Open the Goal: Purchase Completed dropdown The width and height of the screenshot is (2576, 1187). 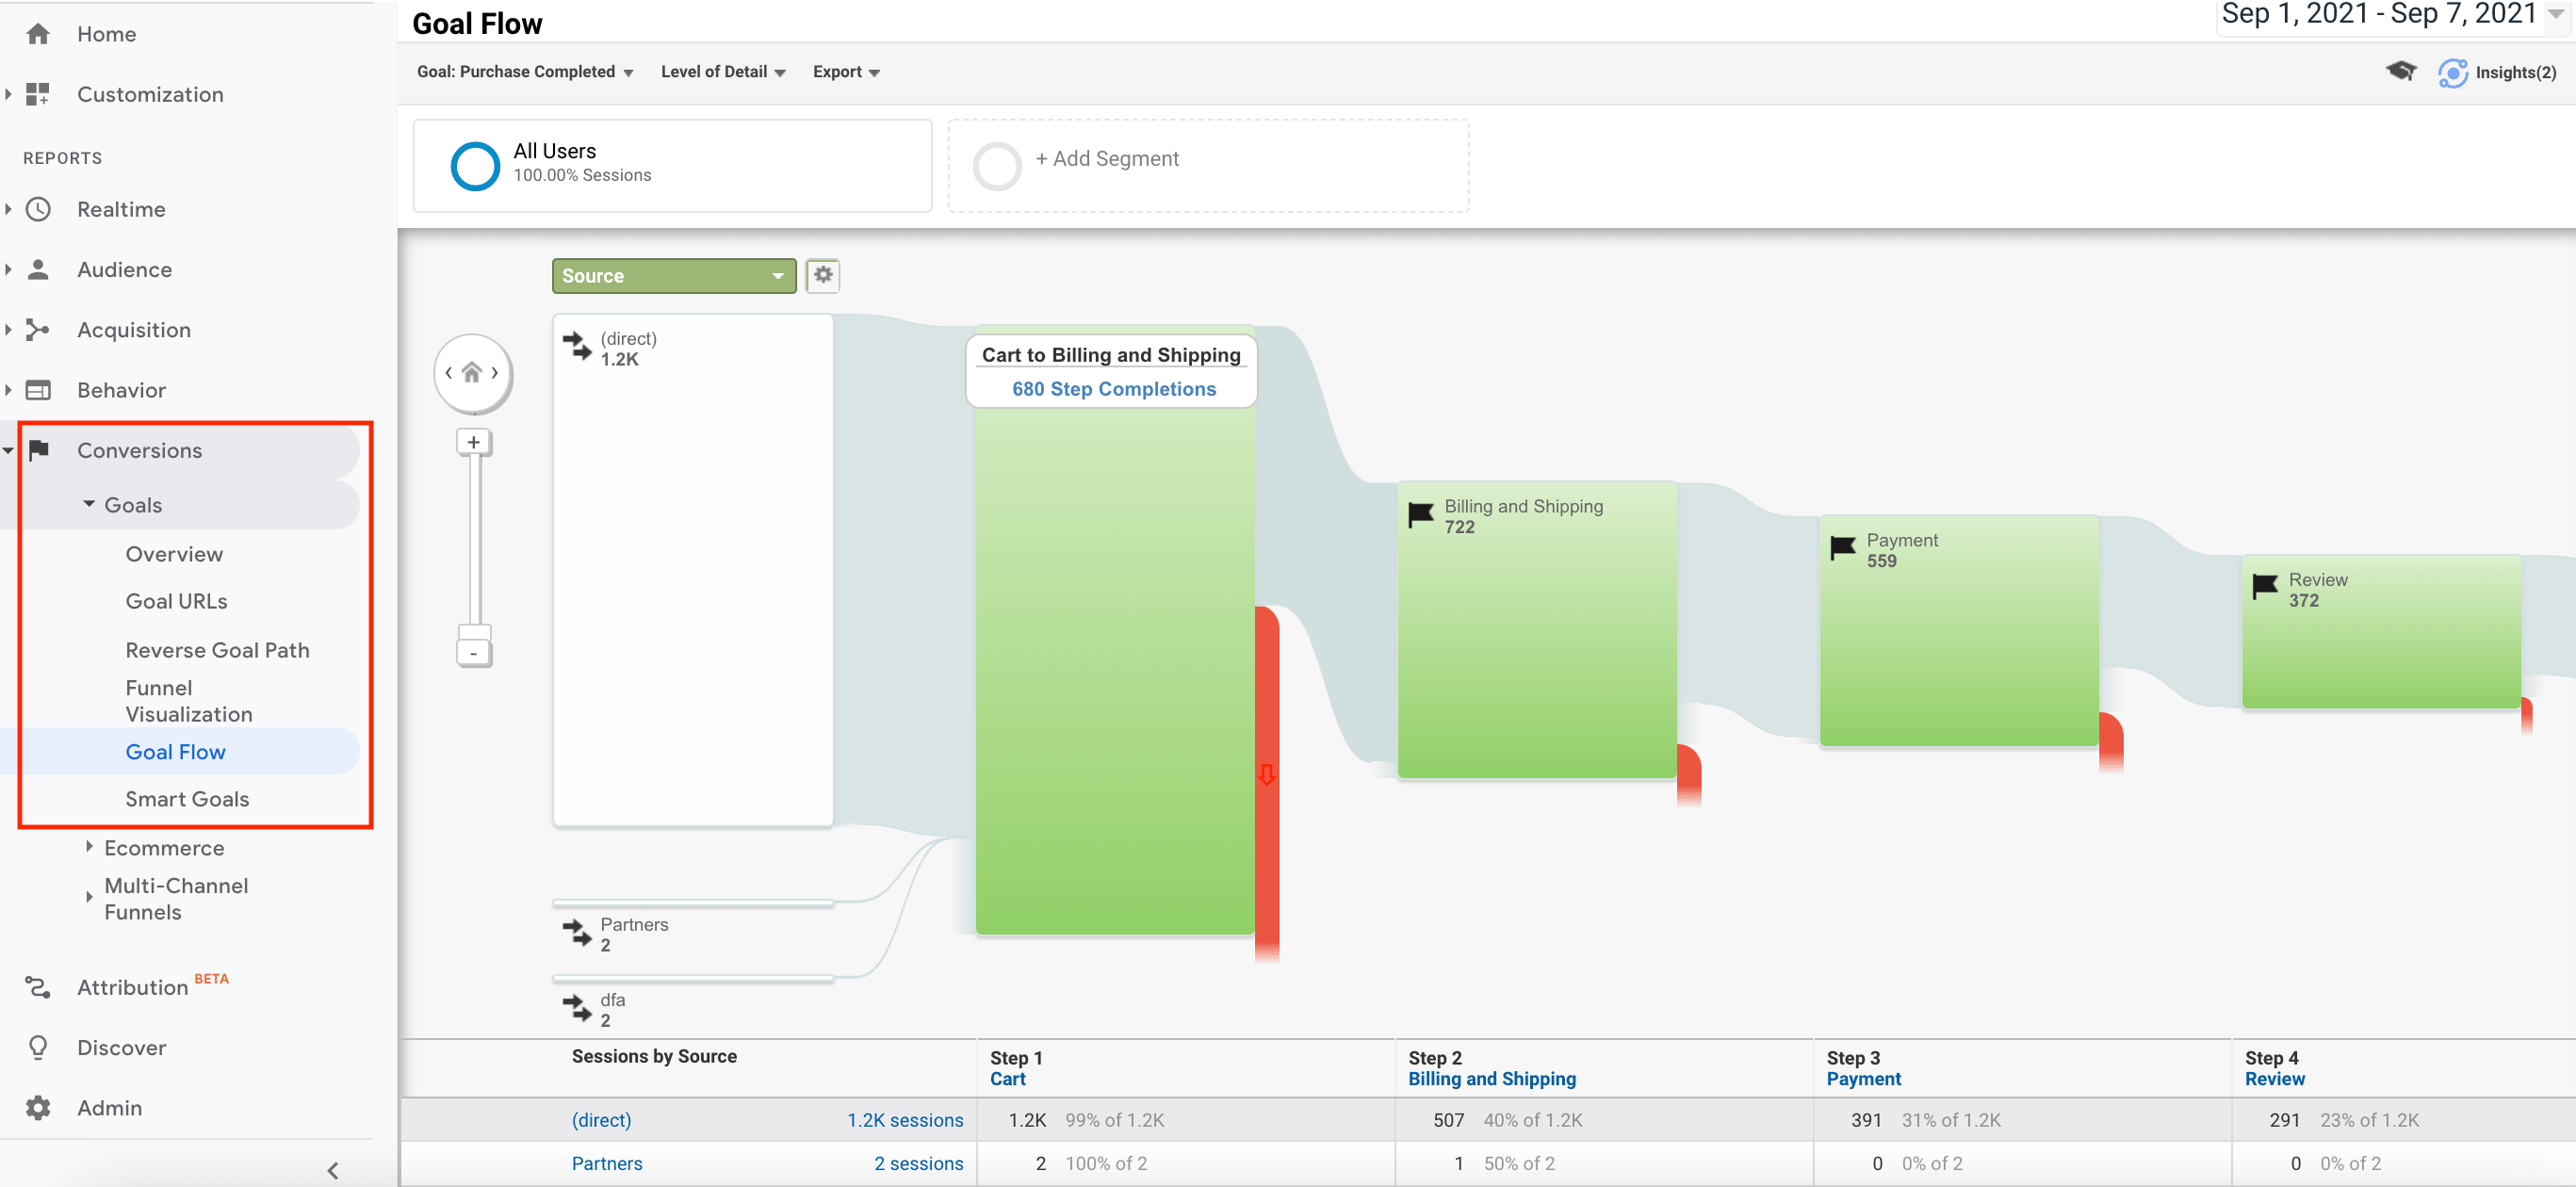525,72
